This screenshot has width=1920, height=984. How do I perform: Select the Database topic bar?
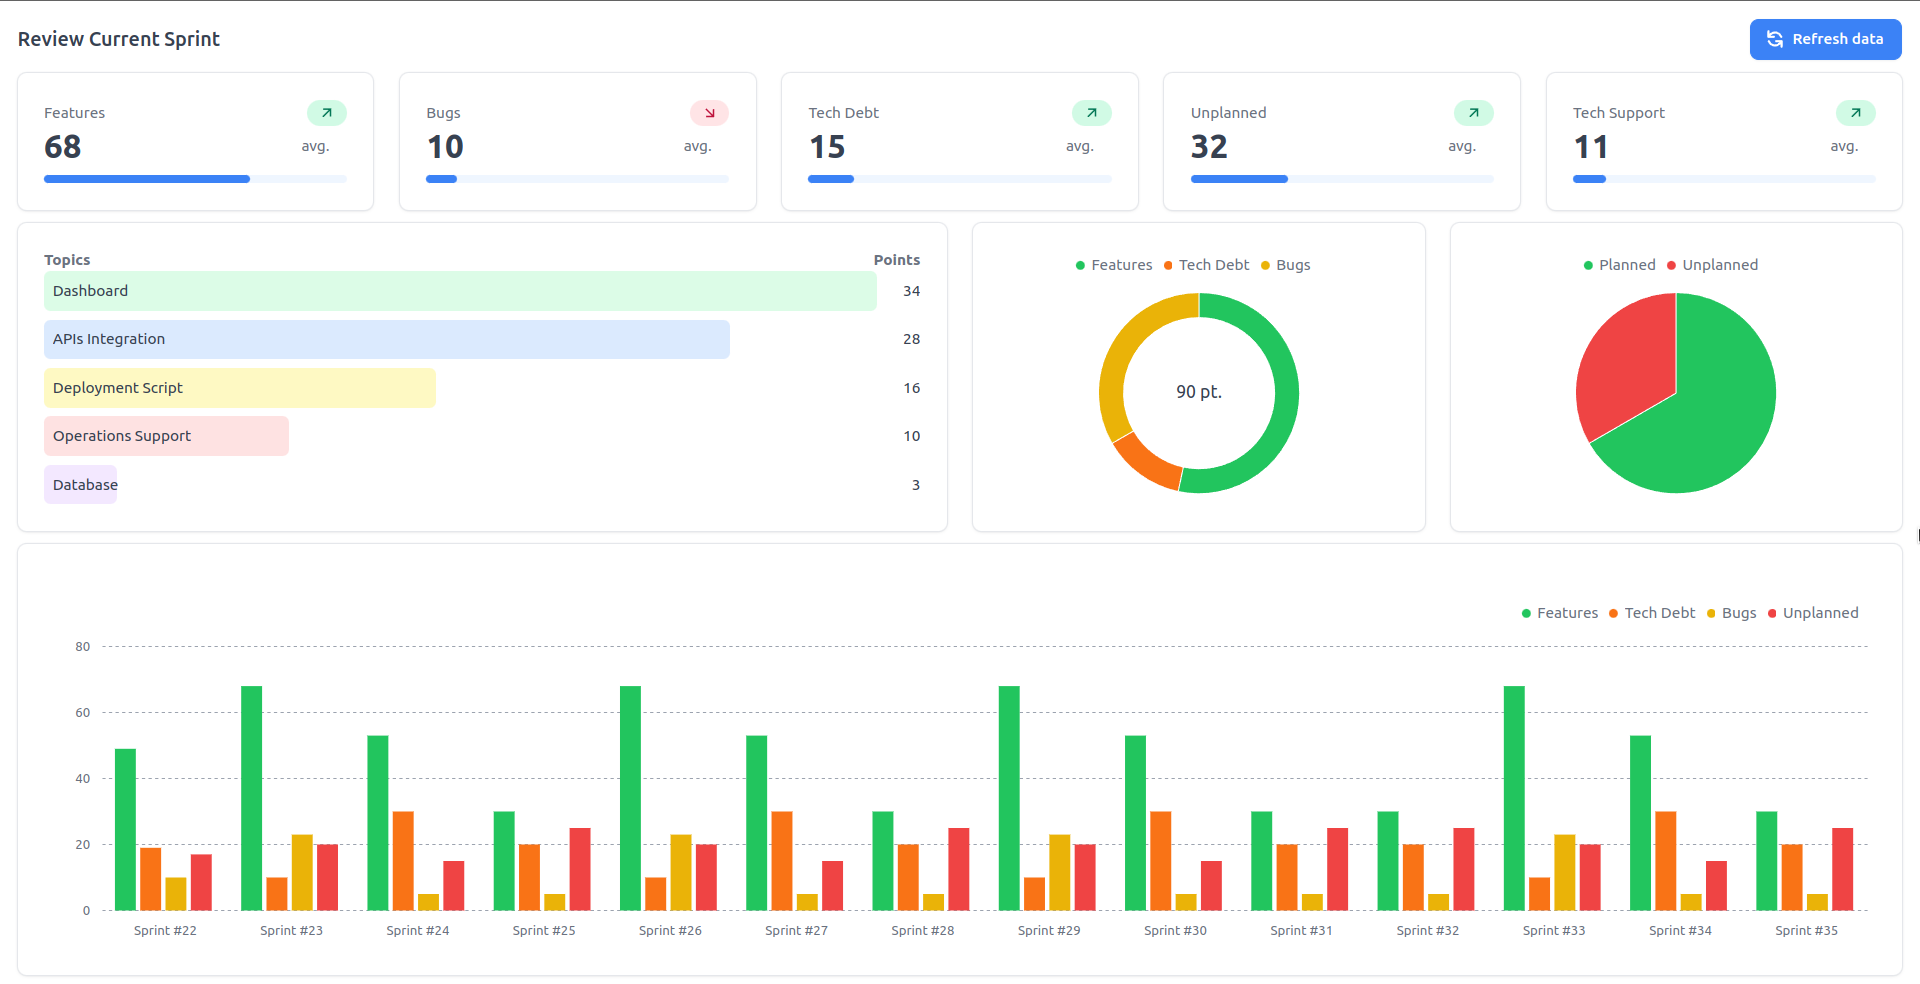(80, 485)
